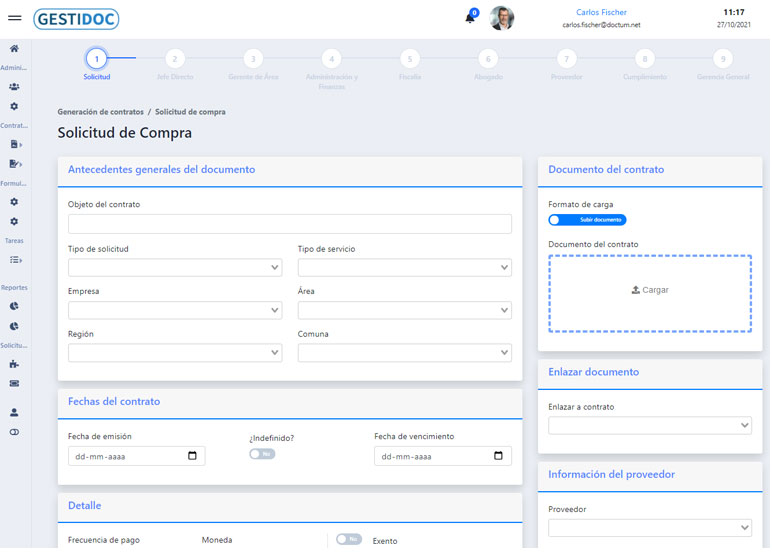This screenshot has height=552, width=772.
Task: Open the task list icon under Tareas
Action: pos(15,260)
